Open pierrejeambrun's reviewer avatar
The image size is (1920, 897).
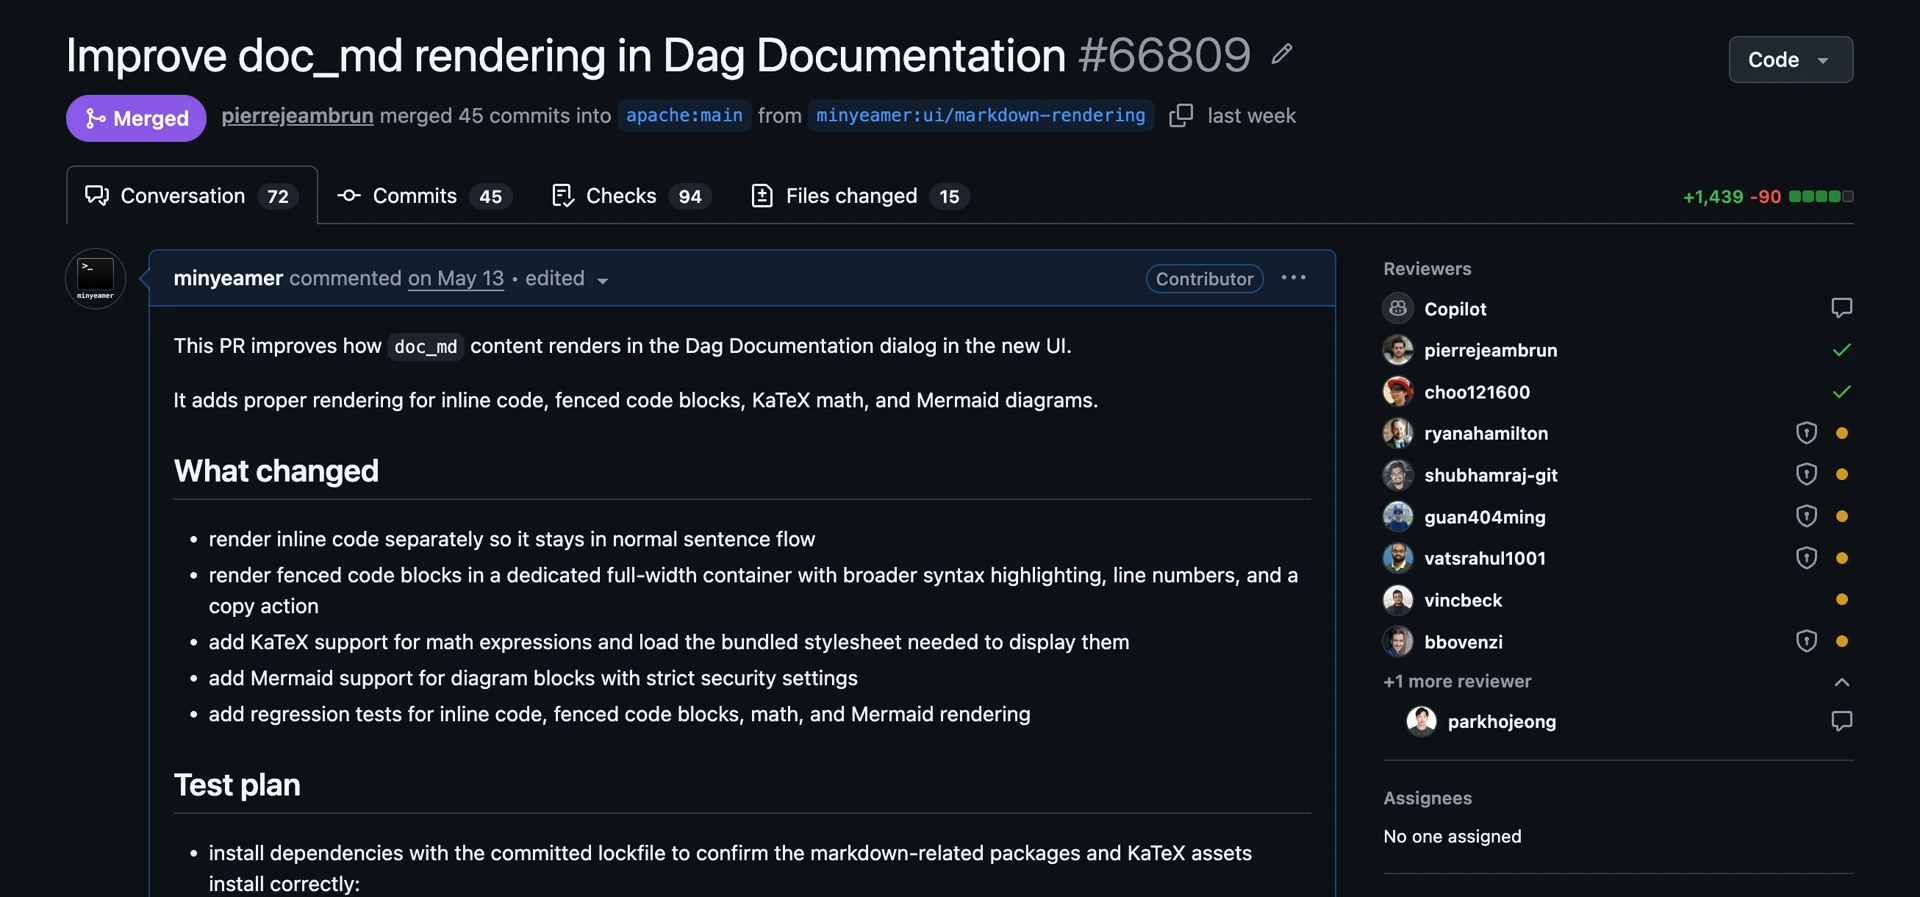click(x=1398, y=350)
